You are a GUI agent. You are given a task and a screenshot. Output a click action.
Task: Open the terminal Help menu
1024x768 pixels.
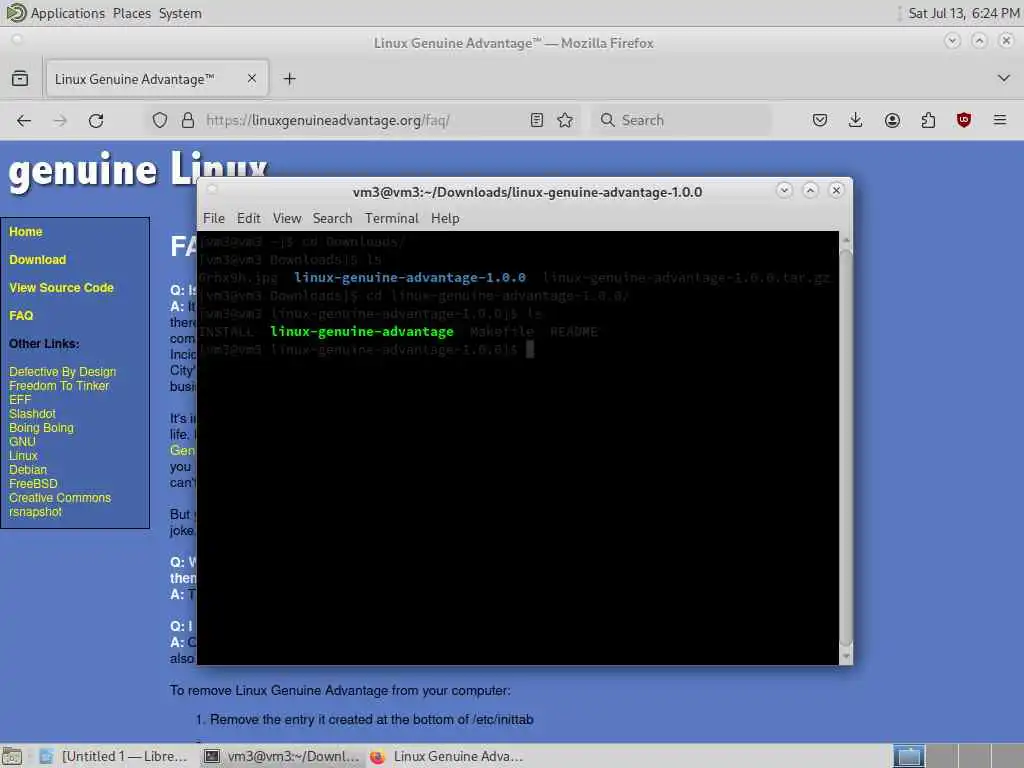(x=445, y=218)
